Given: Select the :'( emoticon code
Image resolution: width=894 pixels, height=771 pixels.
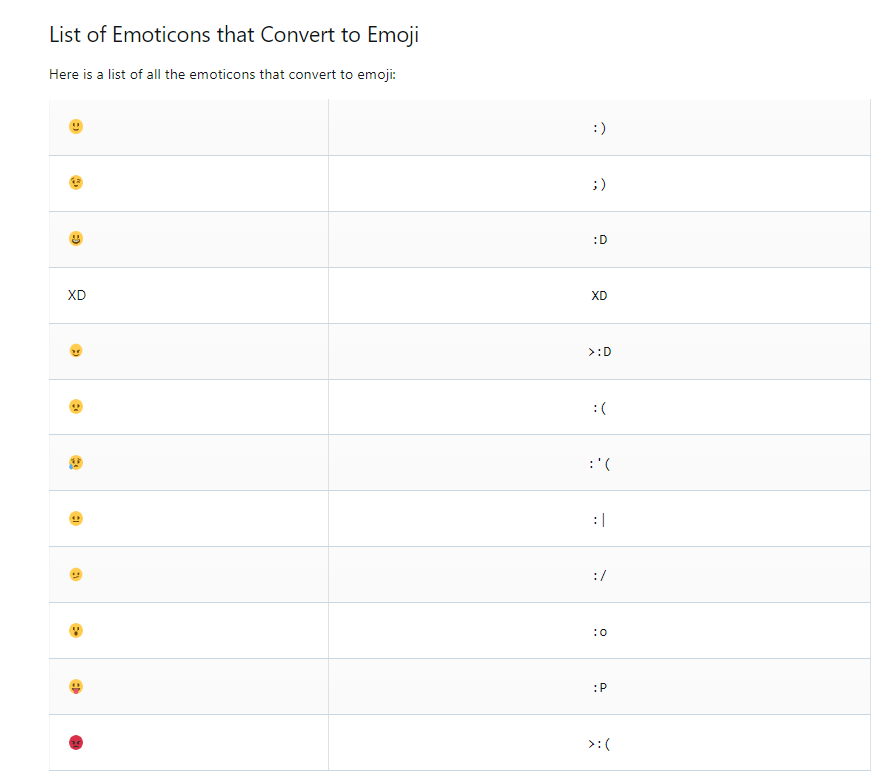Looking at the screenshot, I should click(599, 464).
